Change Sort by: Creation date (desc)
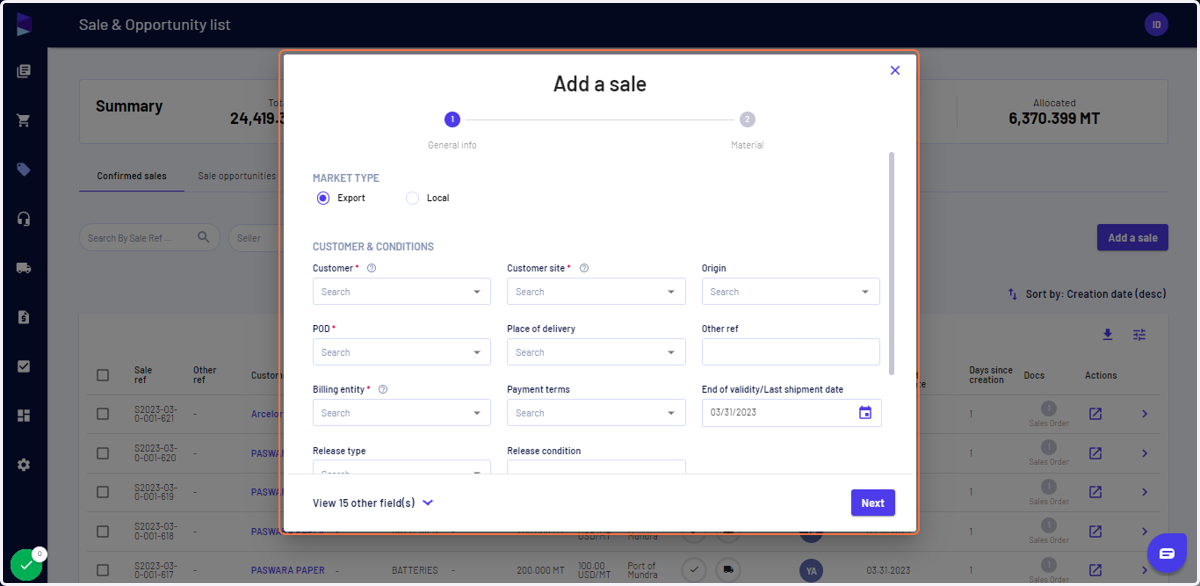1200x586 pixels. coord(1087,294)
